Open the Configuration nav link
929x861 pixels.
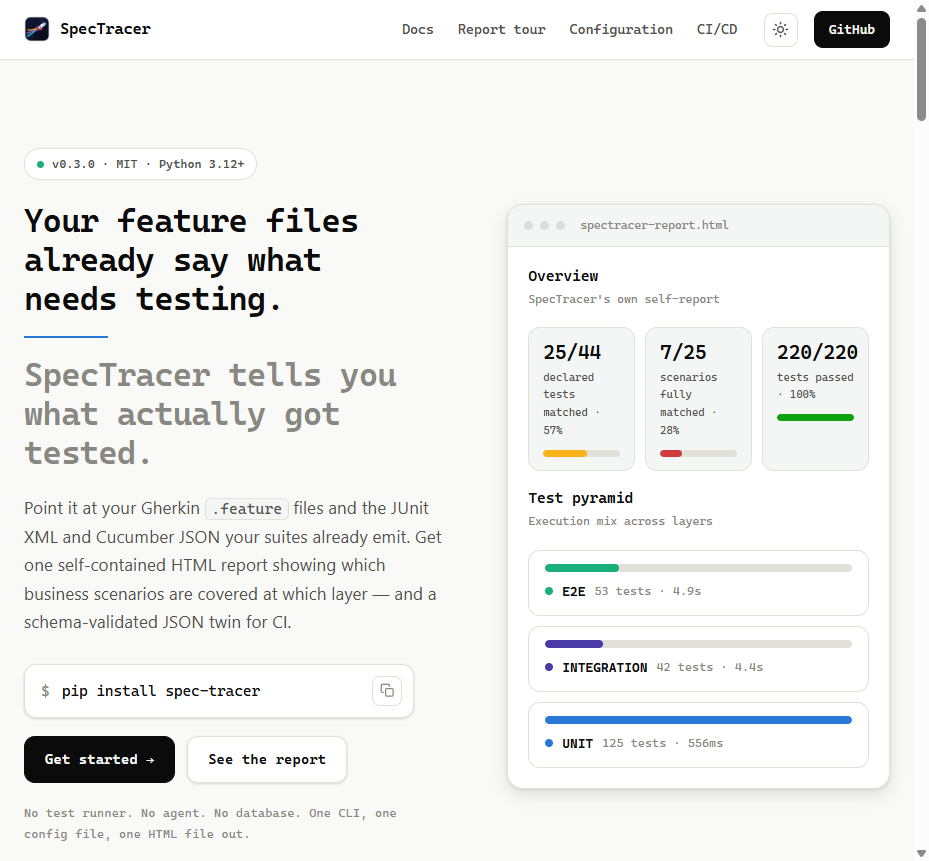621,30
